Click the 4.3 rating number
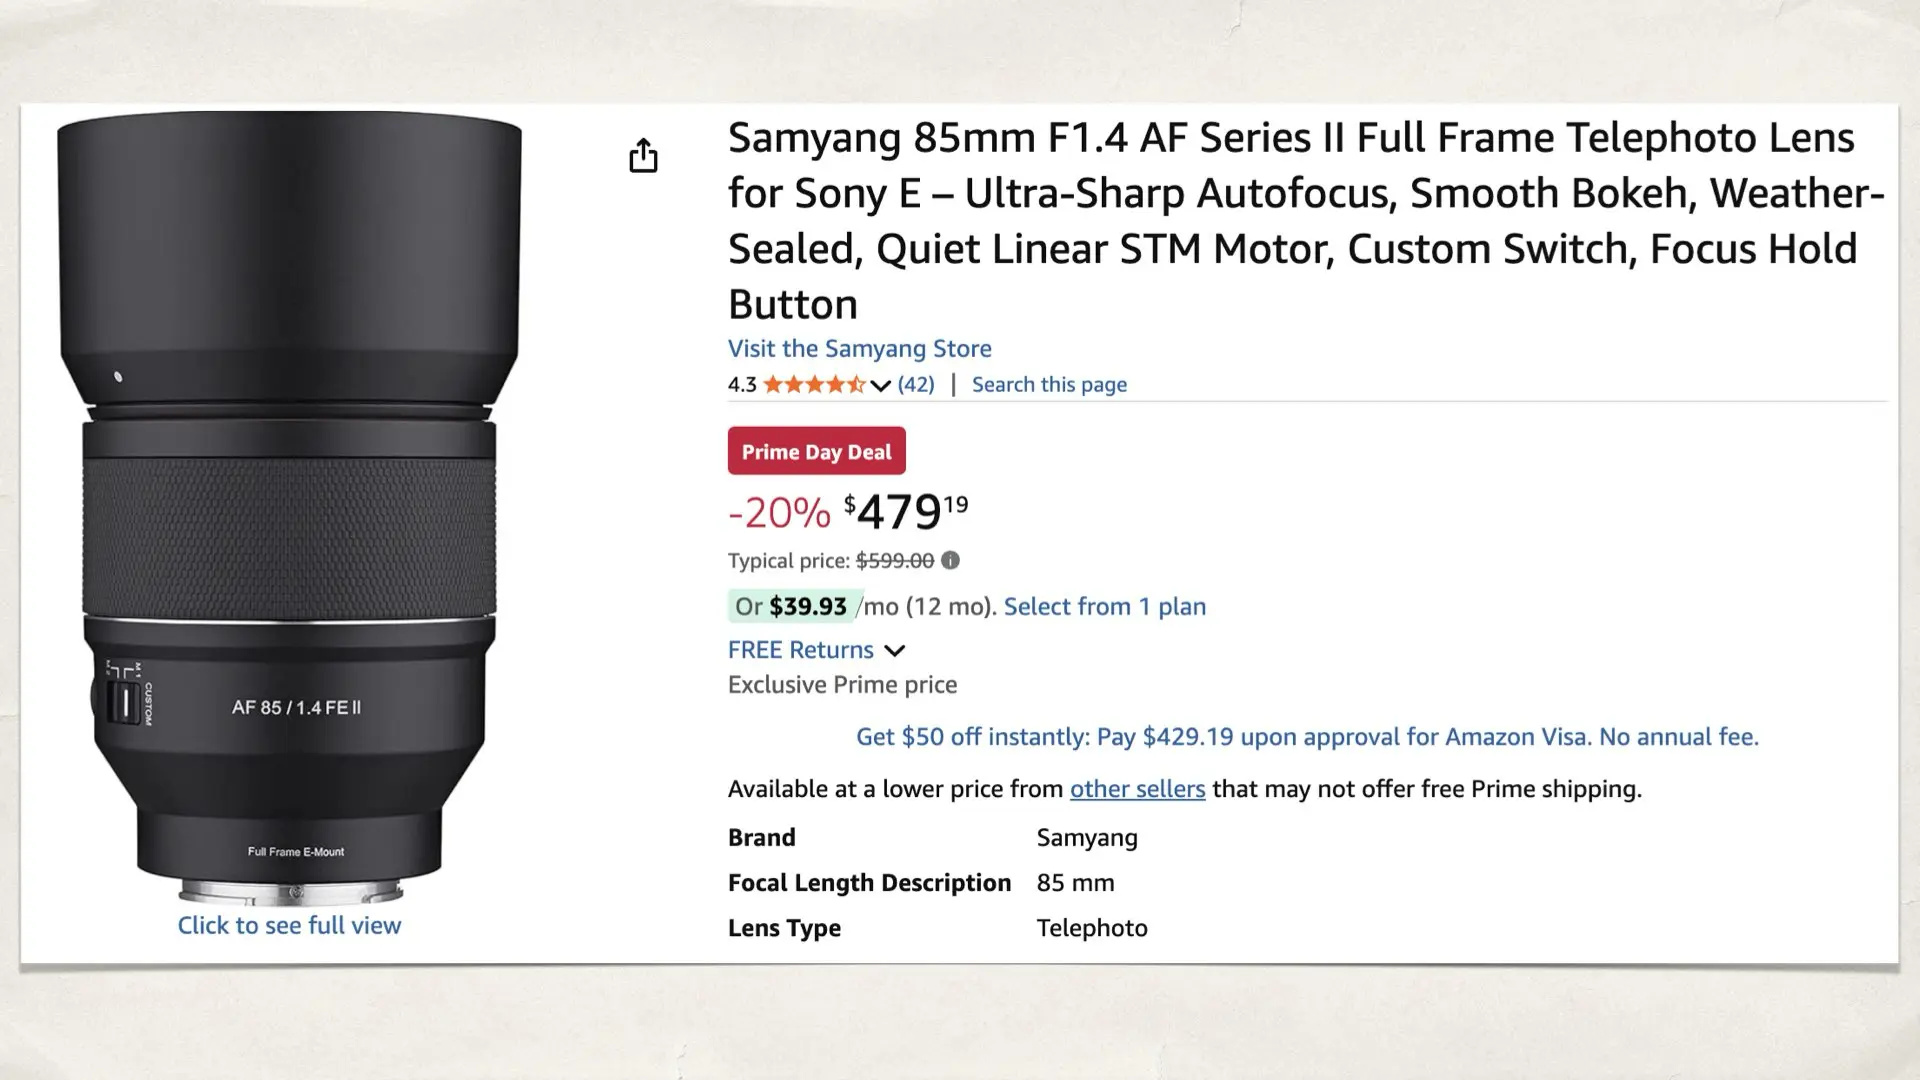 [741, 384]
